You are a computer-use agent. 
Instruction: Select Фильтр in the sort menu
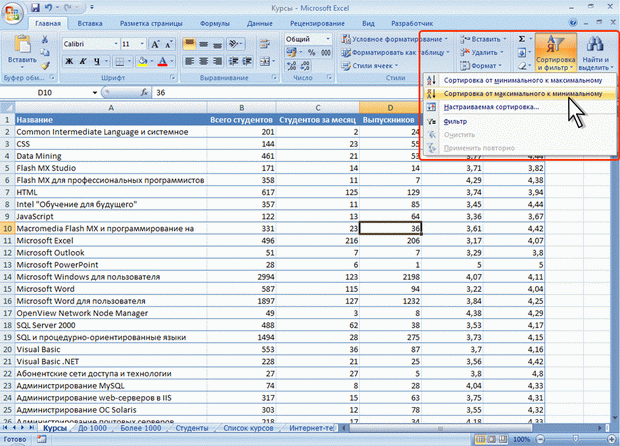520,121
